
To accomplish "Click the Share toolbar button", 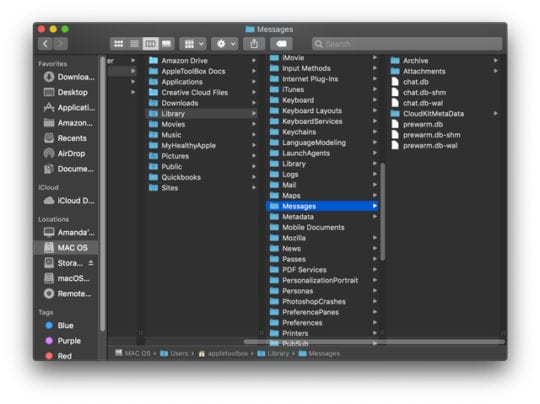I will click(x=254, y=44).
